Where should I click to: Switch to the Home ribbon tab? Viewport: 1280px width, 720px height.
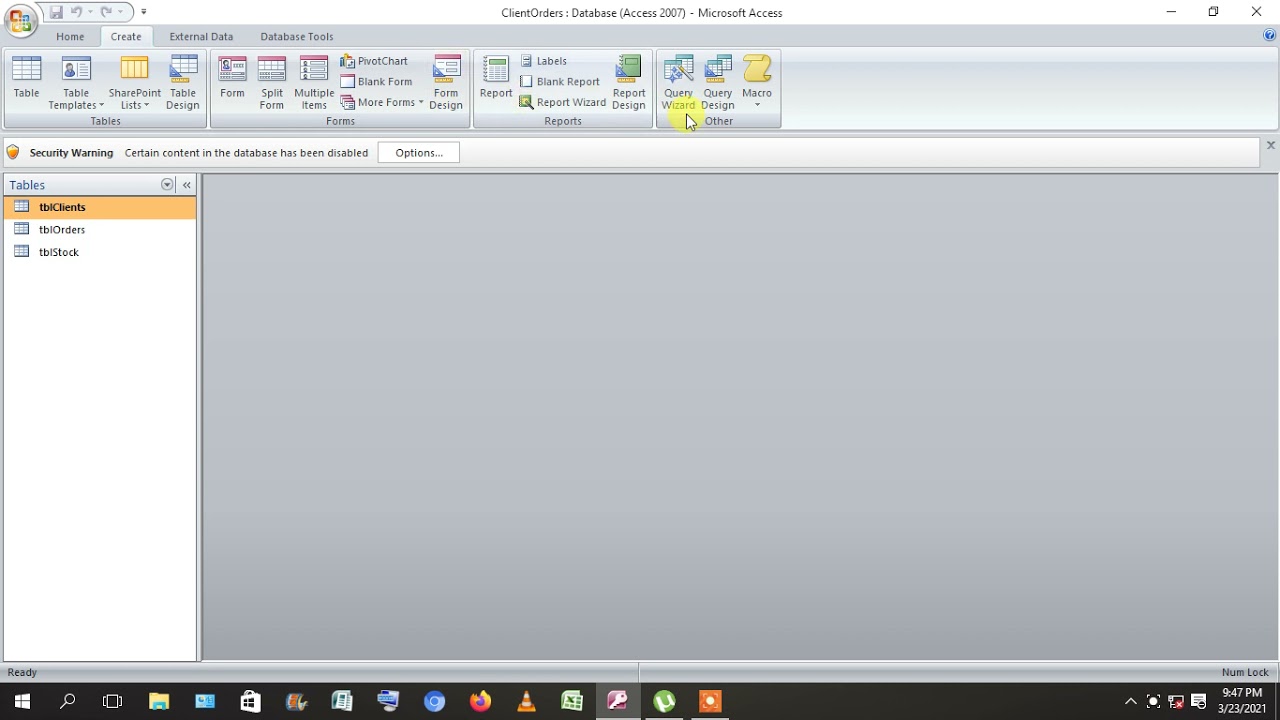70,36
